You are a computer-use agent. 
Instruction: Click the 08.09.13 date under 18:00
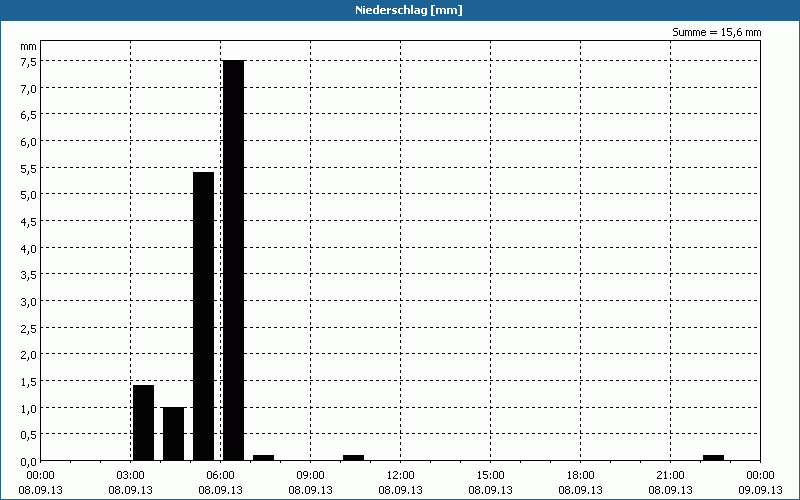(581, 490)
